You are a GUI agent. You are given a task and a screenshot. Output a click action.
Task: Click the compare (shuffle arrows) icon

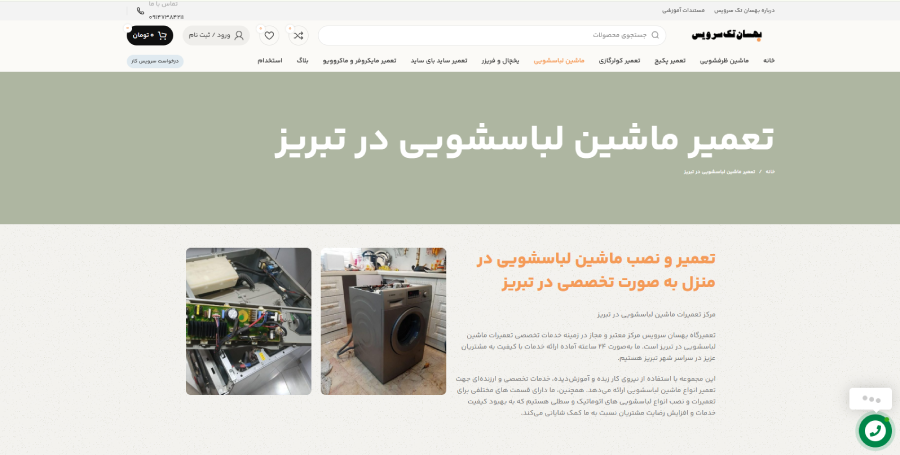pyautogui.click(x=298, y=36)
